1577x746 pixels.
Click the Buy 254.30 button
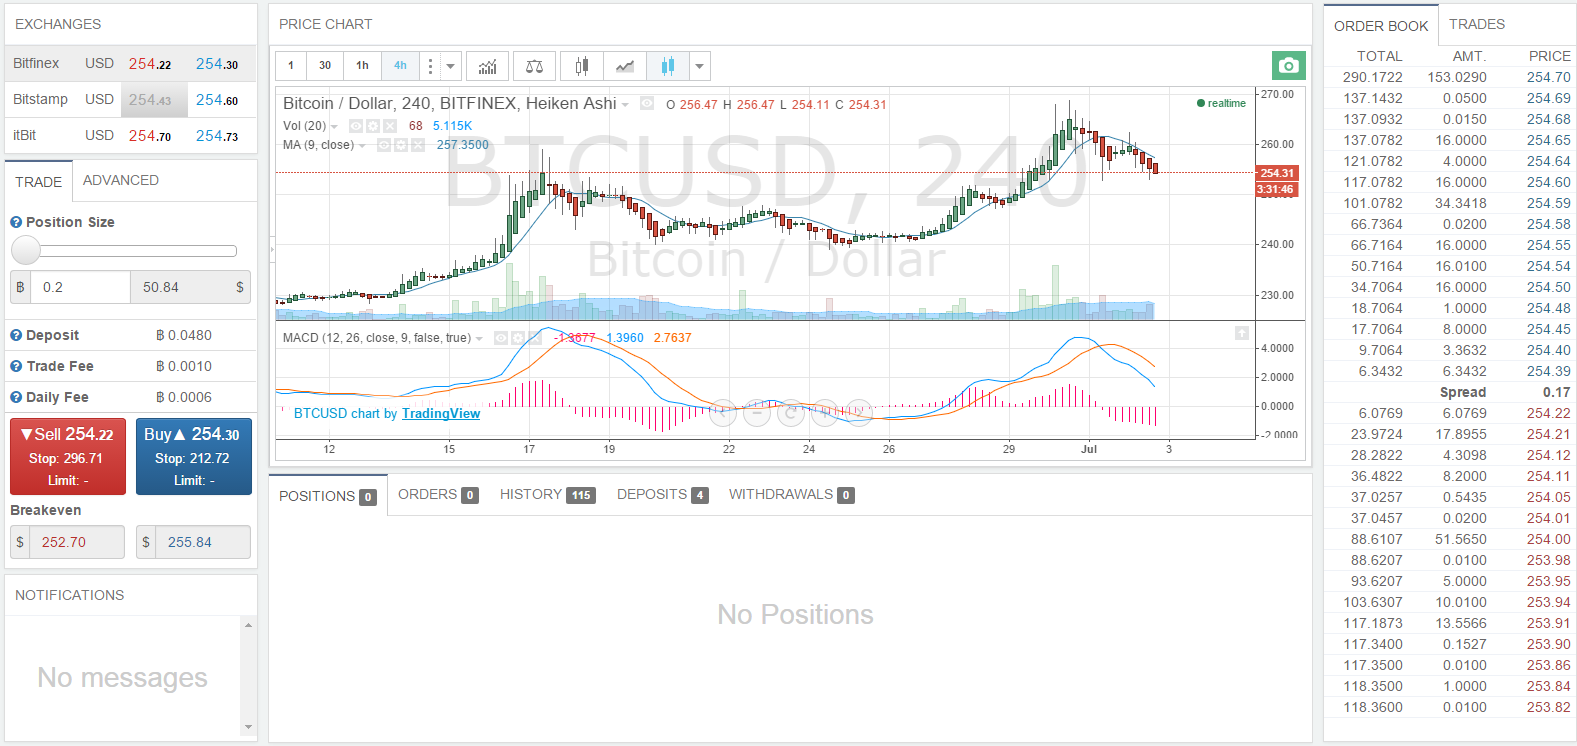pyautogui.click(x=194, y=457)
